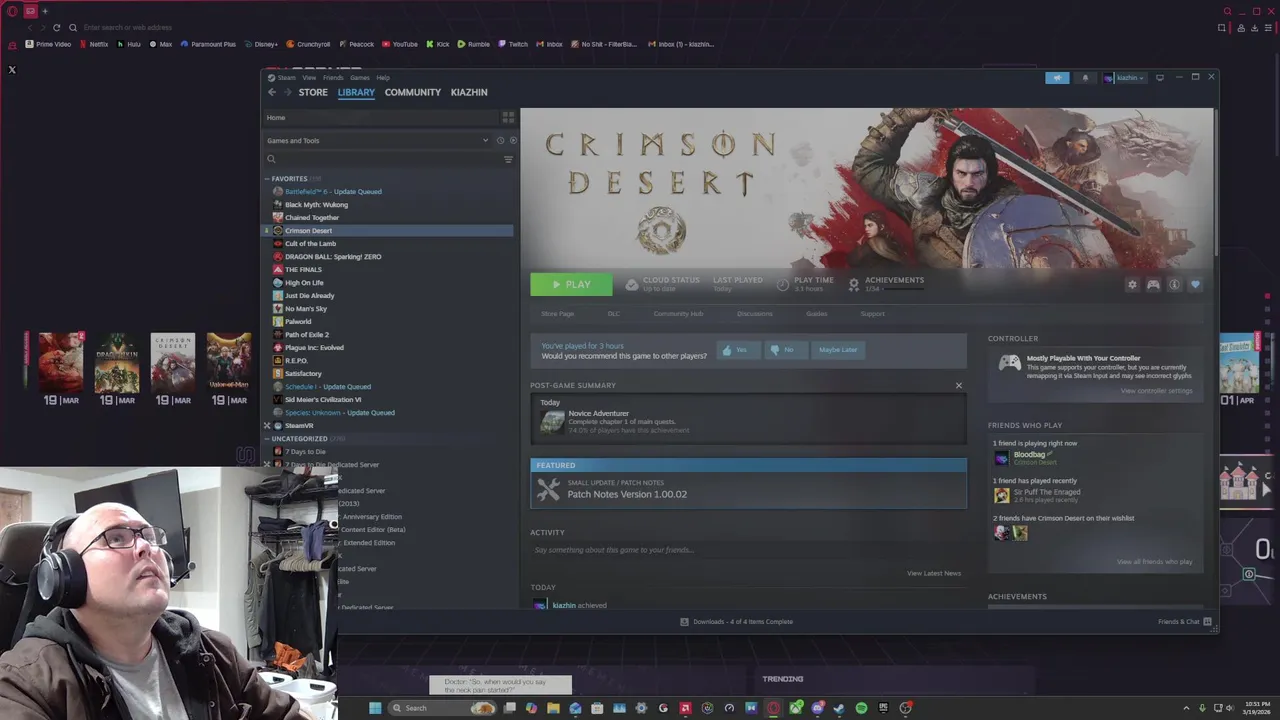Open controller layout icon for Crimson Desert

[x=1153, y=284]
